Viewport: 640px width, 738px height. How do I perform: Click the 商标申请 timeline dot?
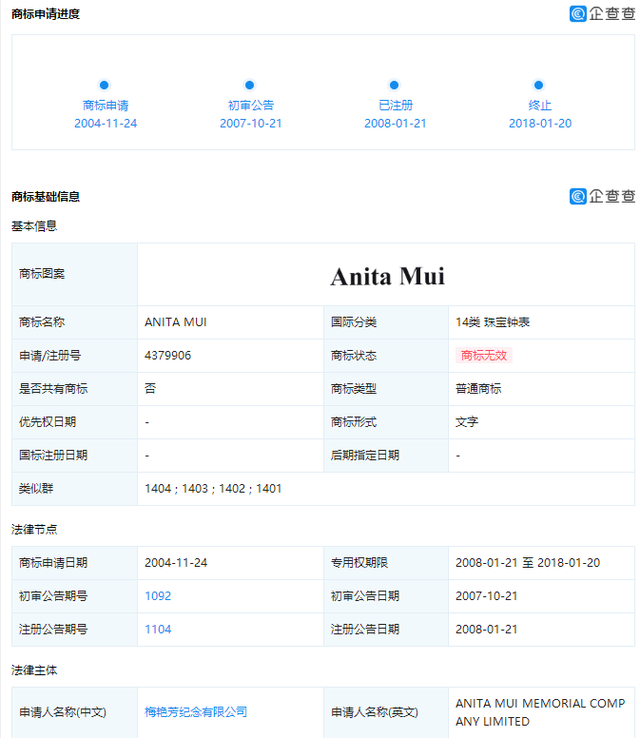[104, 85]
